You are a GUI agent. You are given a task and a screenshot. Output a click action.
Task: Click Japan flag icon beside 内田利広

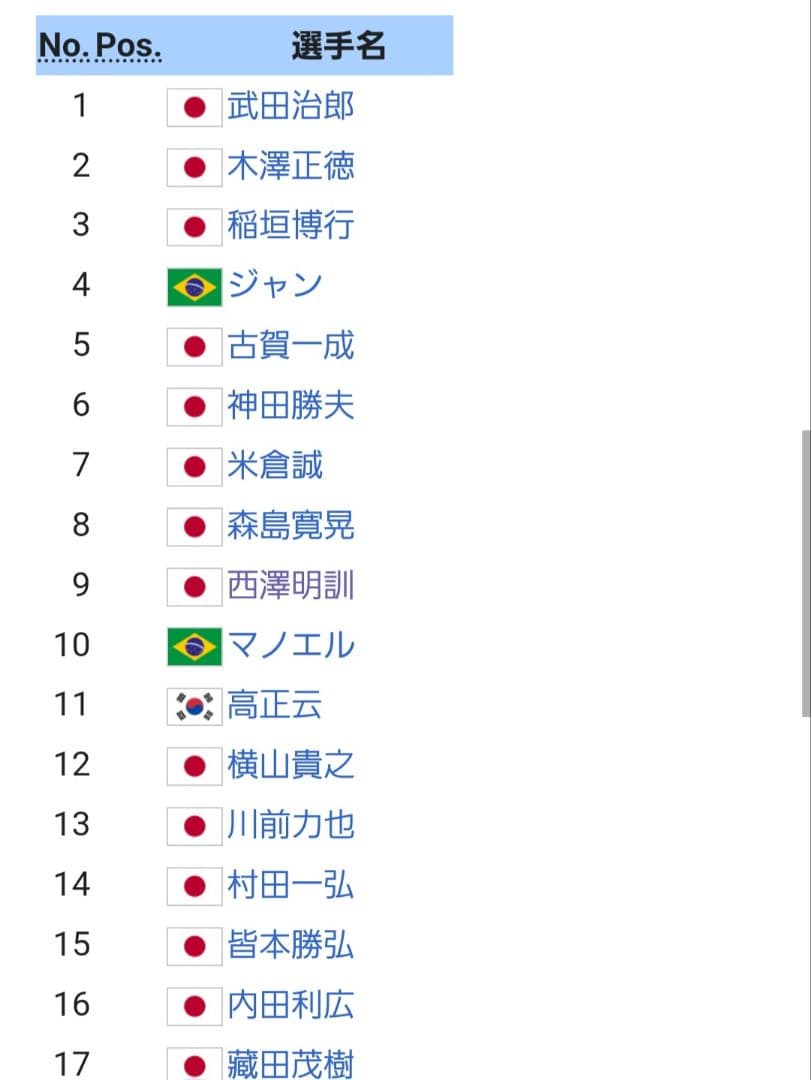coord(194,1006)
